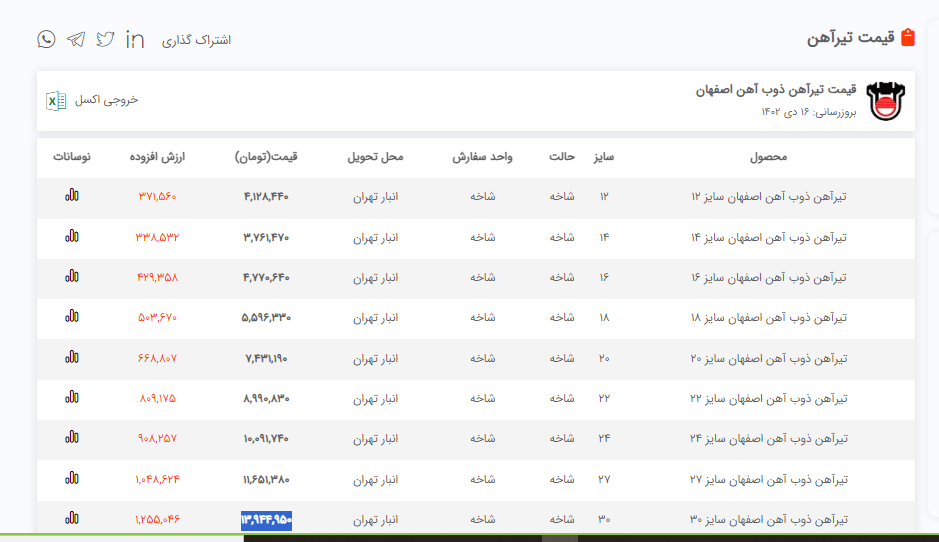Open تیرآهن ذوب آهن اصفهان سایز 18 product
This screenshot has height=542, width=939.
768,318
